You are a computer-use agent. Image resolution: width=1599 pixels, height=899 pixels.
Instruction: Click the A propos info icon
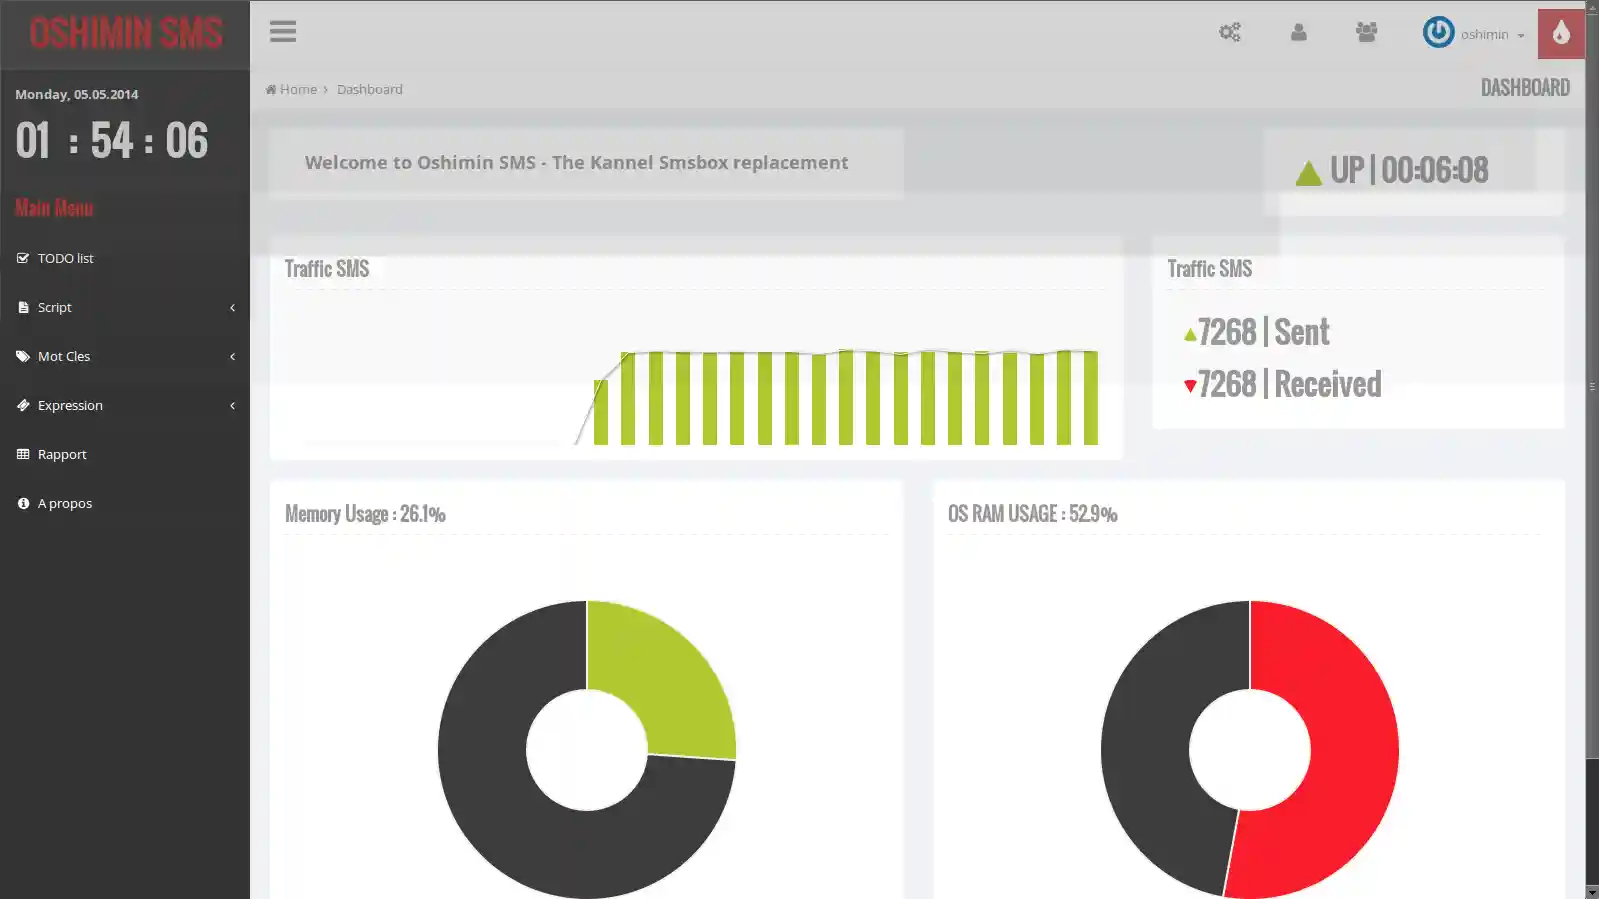tap(23, 504)
